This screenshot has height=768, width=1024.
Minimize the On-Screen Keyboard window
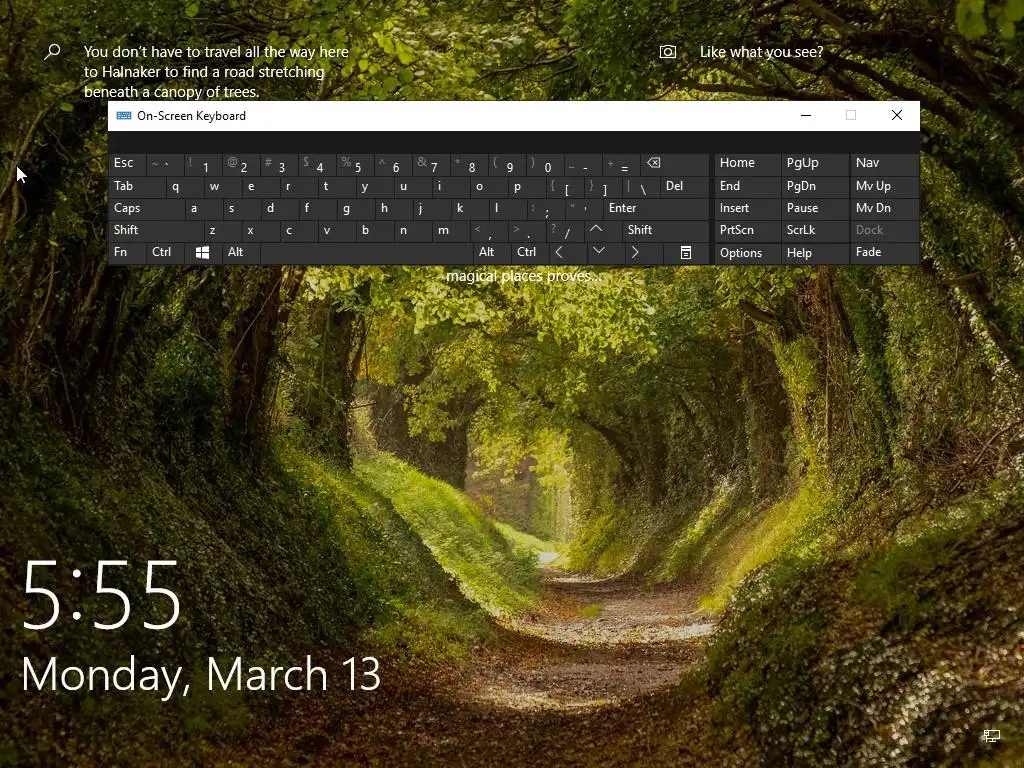[806, 116]
